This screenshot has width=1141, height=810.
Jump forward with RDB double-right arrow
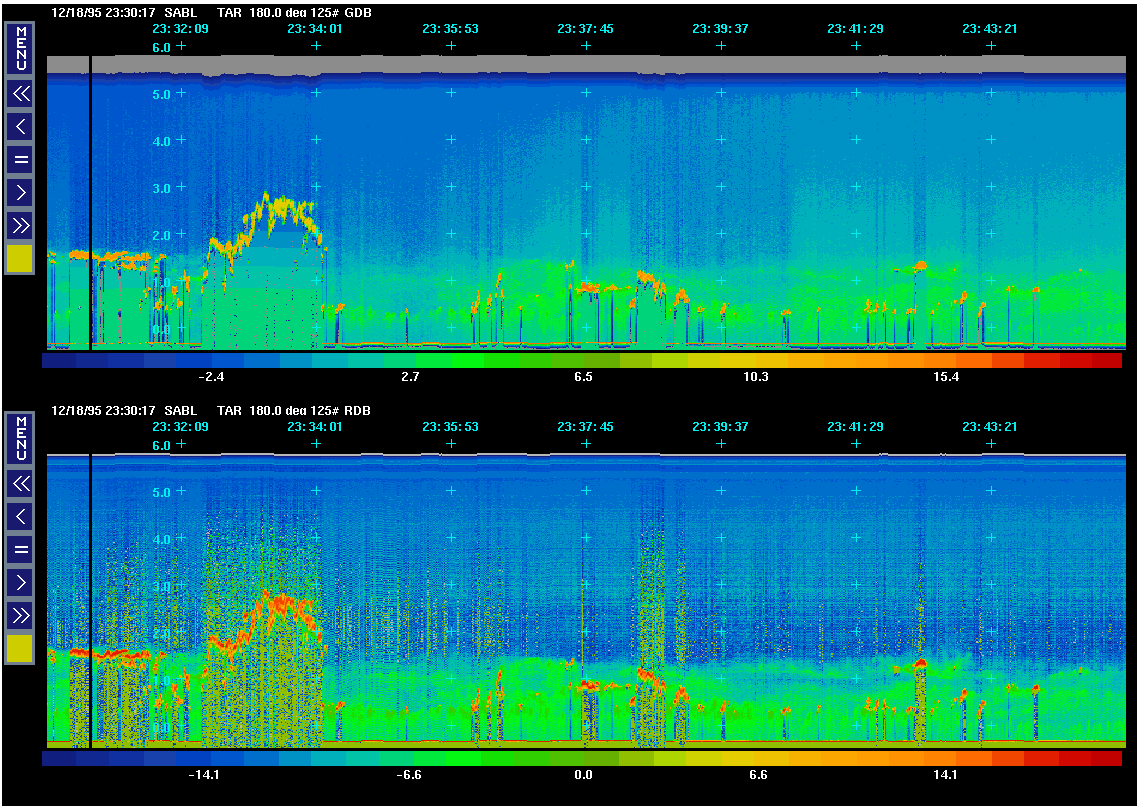tap(20, 614)
